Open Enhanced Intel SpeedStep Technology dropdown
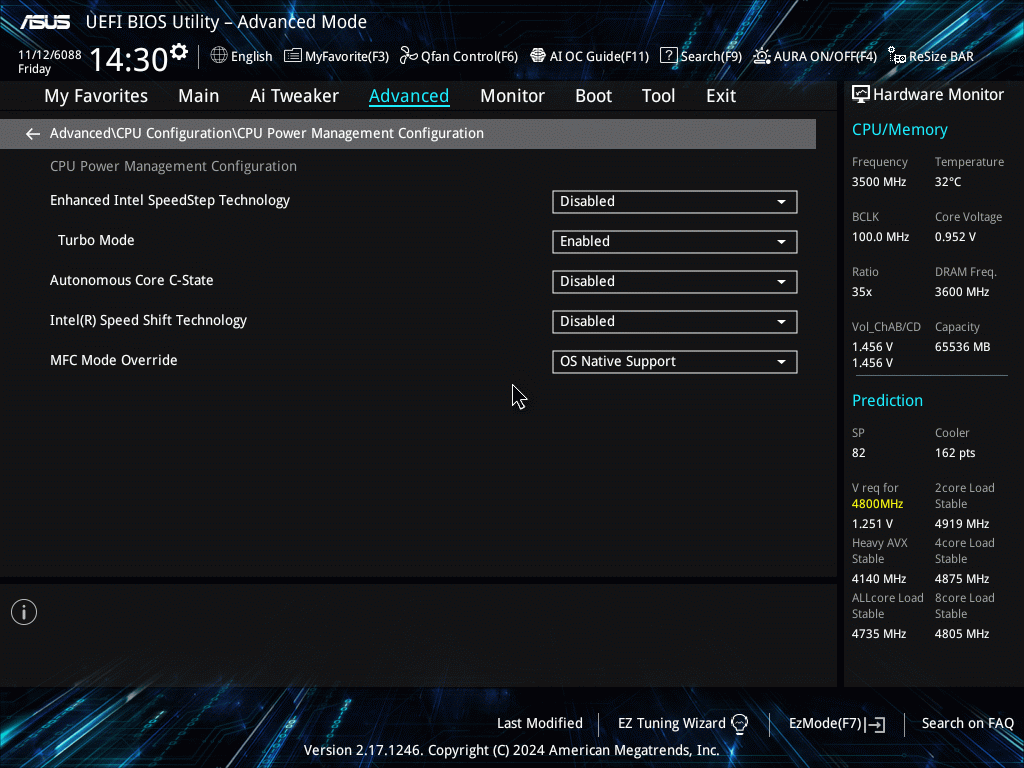 tap(674, 202)
